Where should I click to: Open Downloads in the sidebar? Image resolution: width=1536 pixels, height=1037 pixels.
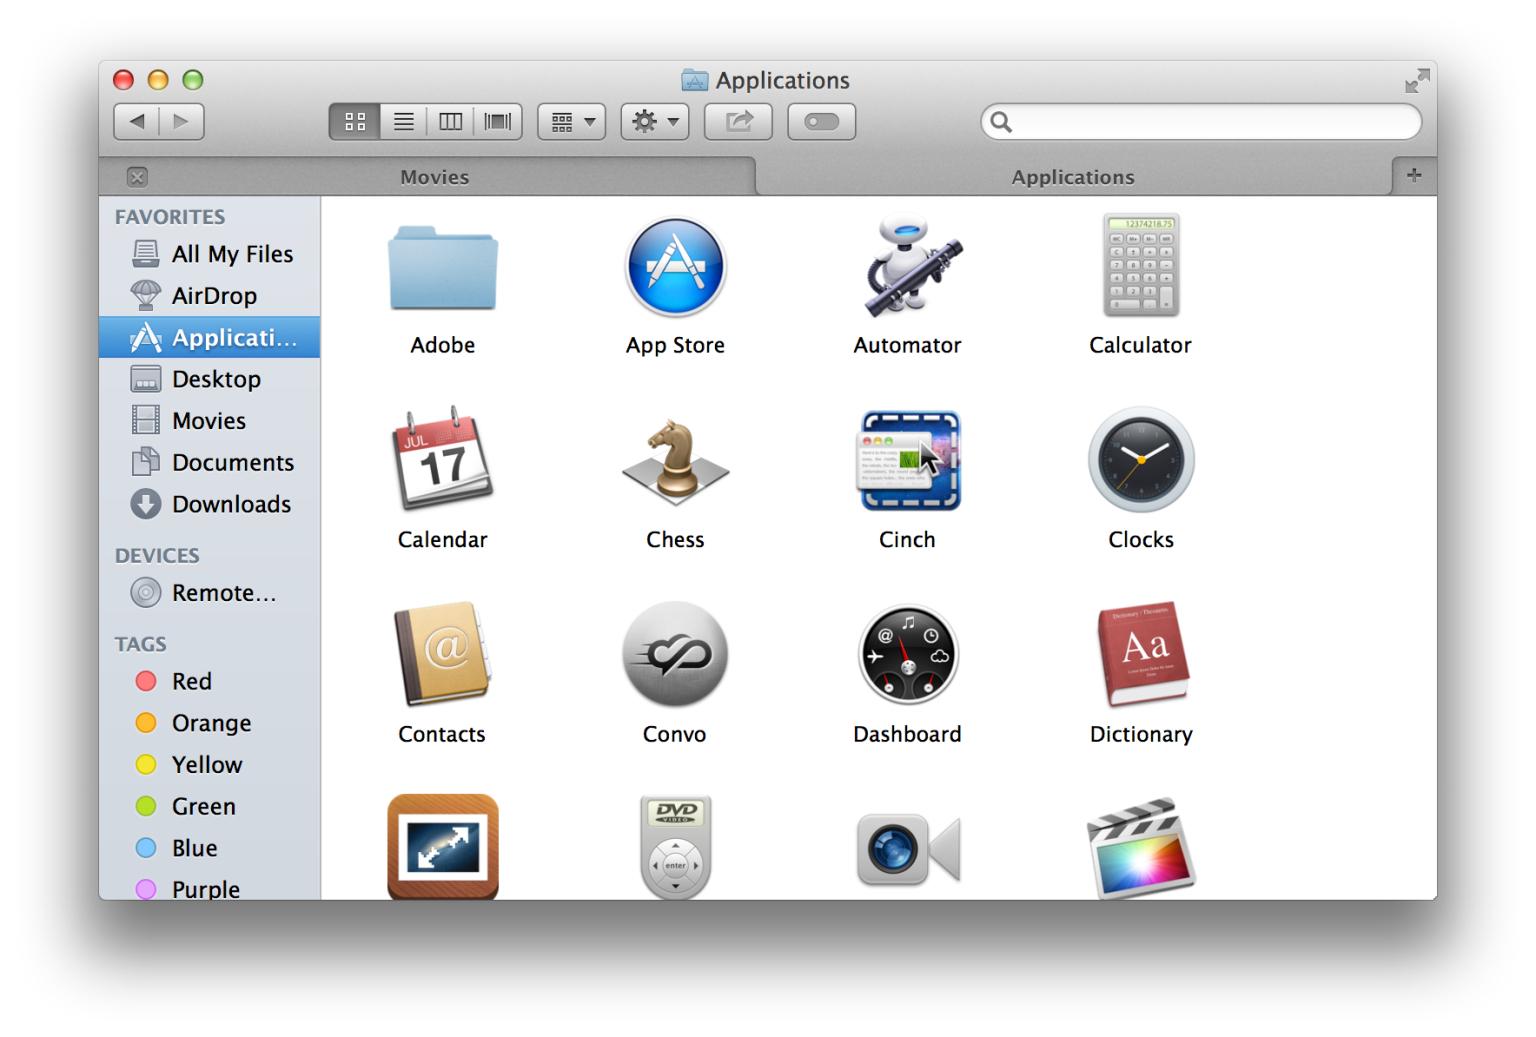point(230,504)
